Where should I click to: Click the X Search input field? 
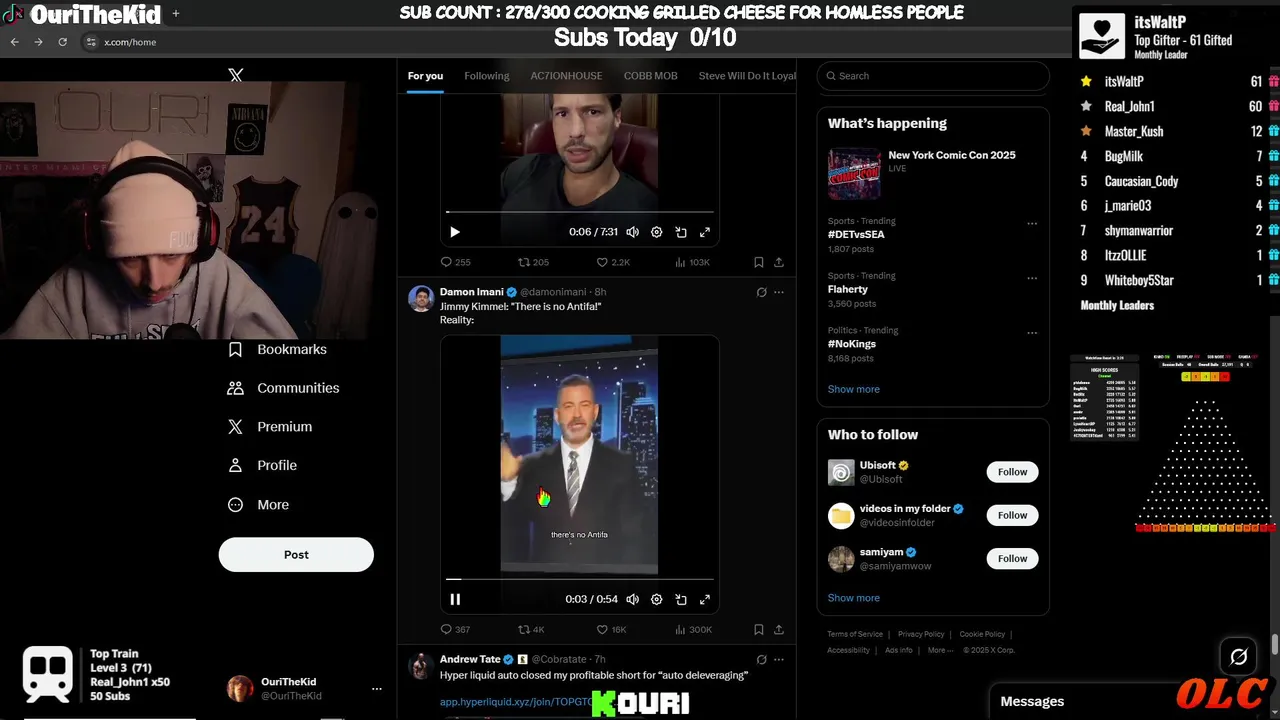933,76
